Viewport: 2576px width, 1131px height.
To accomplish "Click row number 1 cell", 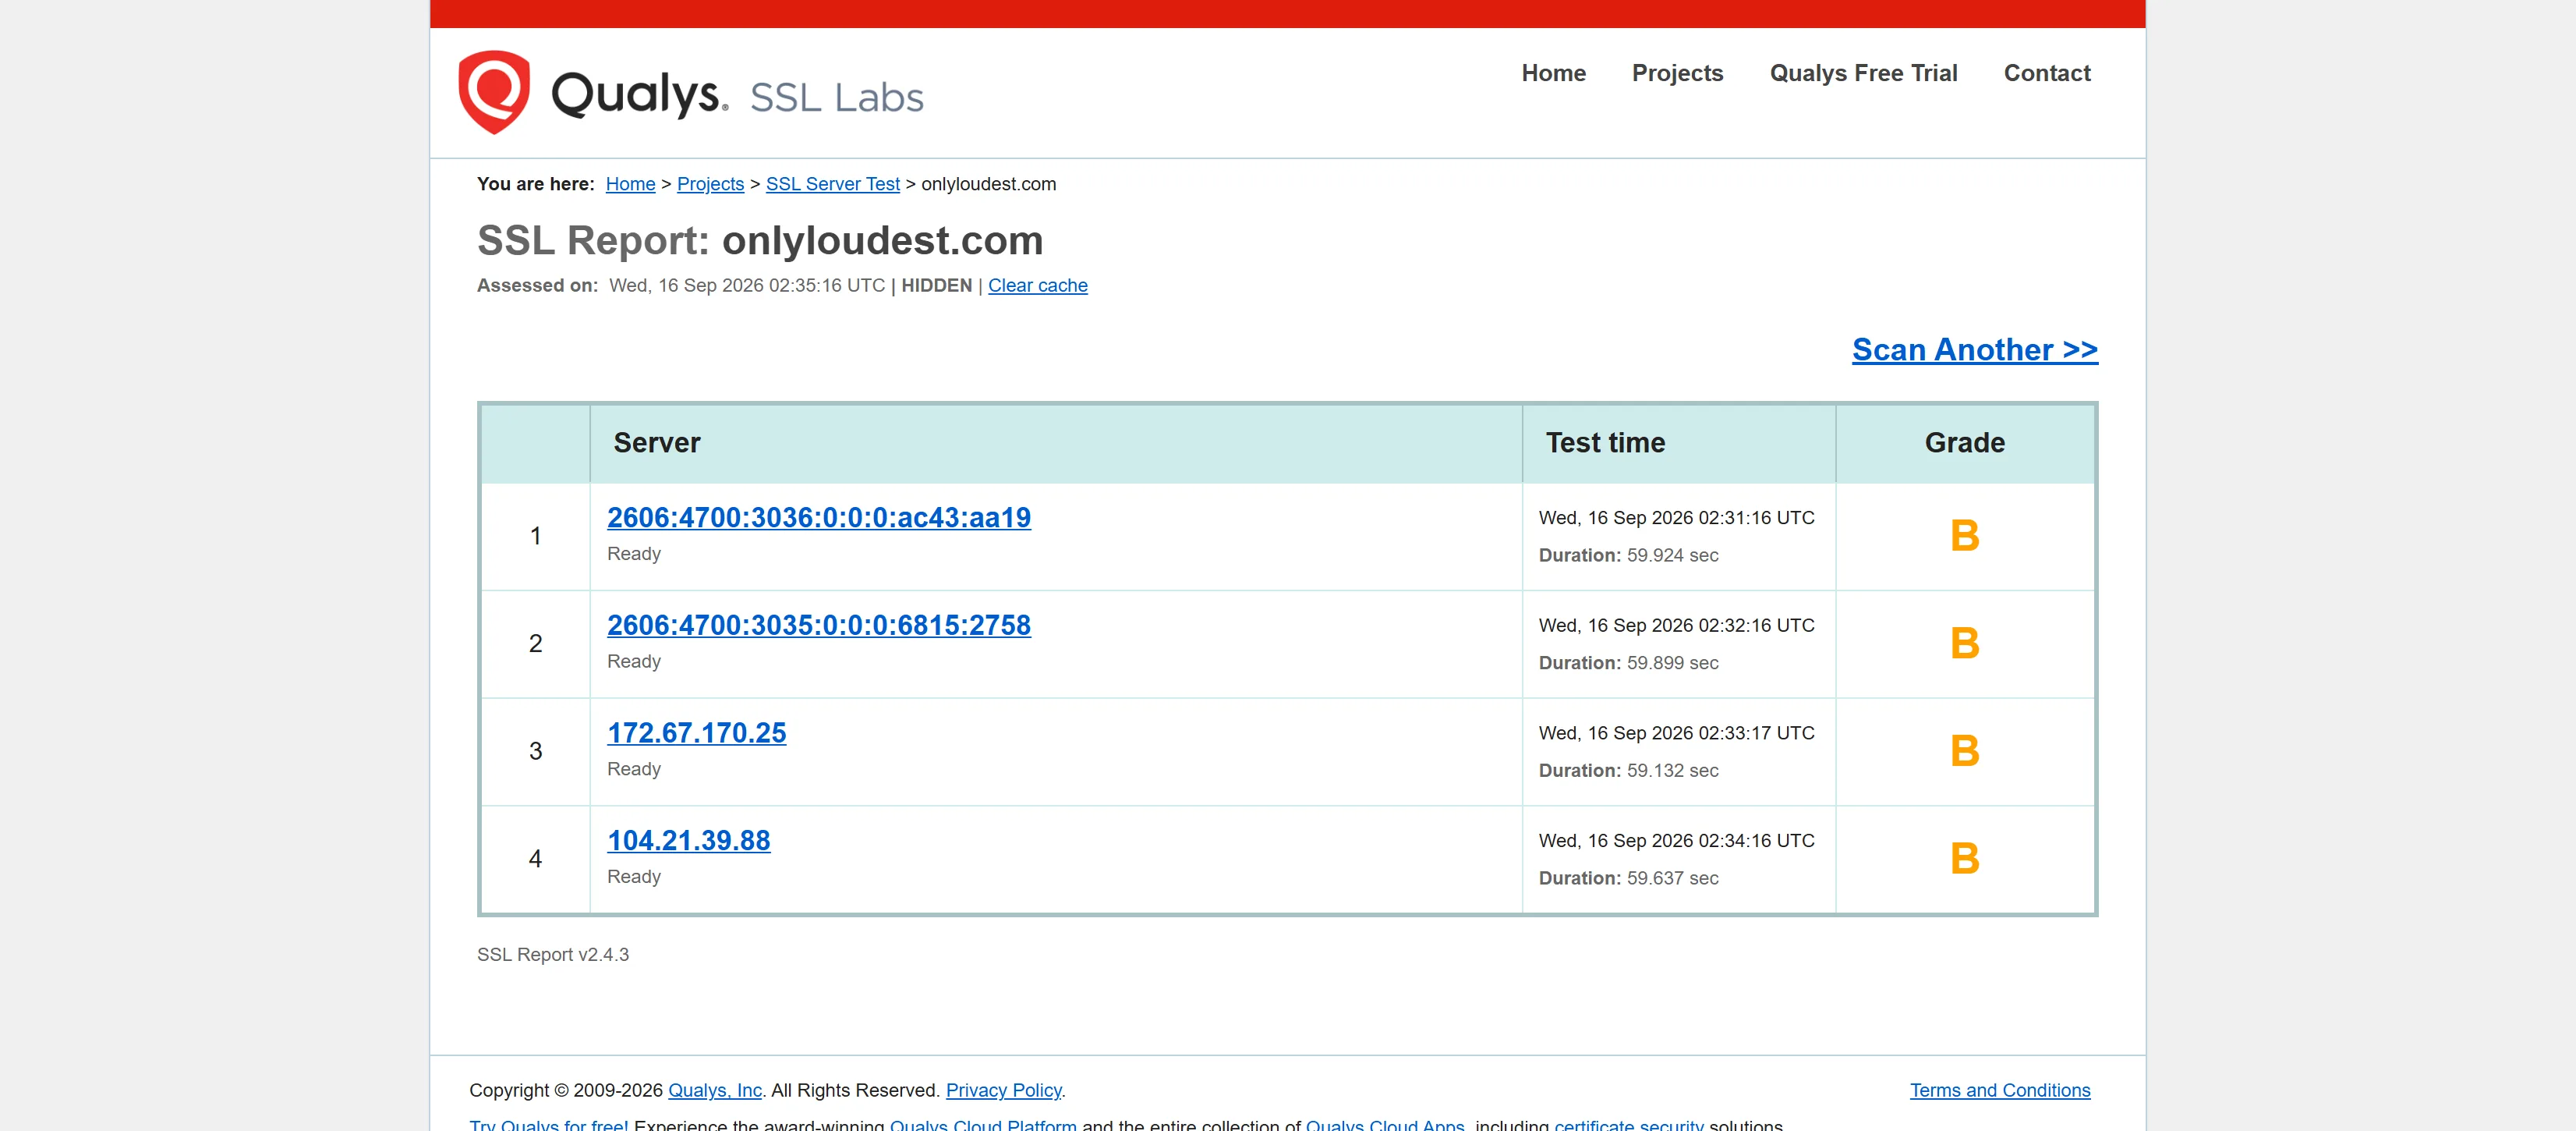I will tap(535, 537).
